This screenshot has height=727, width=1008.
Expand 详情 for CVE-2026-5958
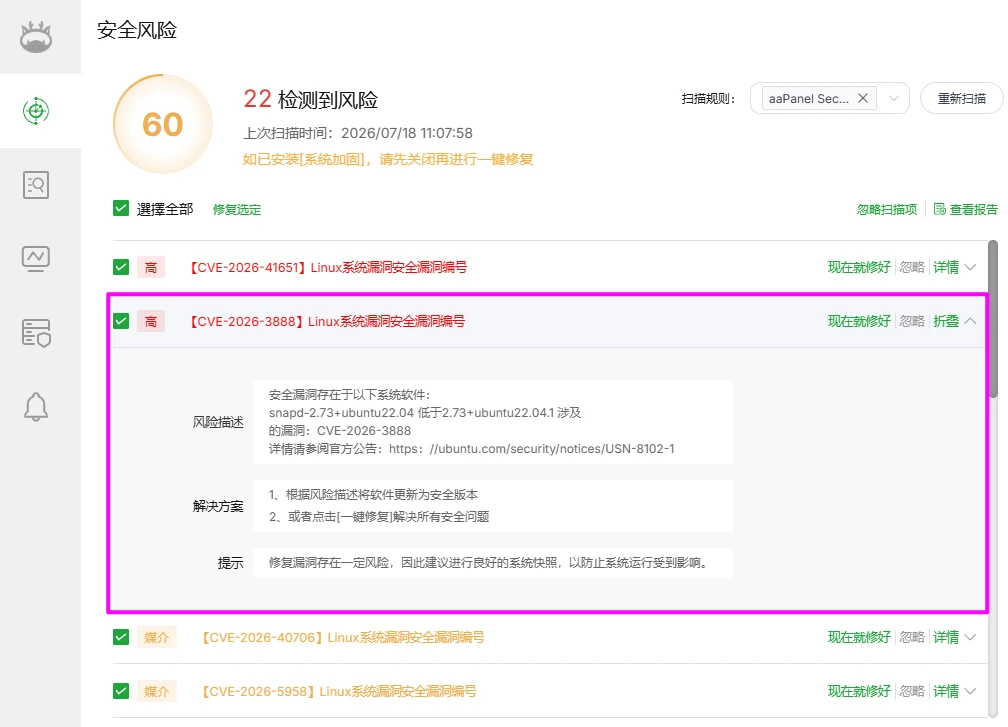click(x=955, y=691)
